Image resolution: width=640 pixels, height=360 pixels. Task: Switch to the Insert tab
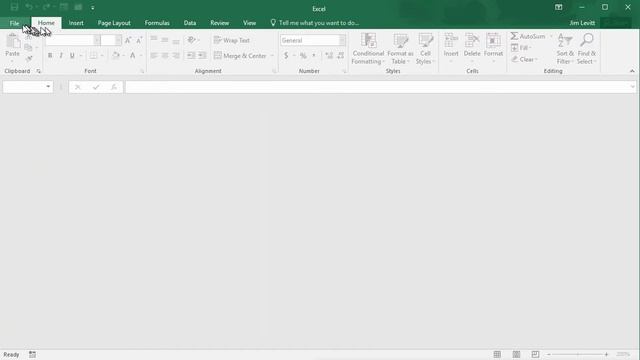pos(76,23)
